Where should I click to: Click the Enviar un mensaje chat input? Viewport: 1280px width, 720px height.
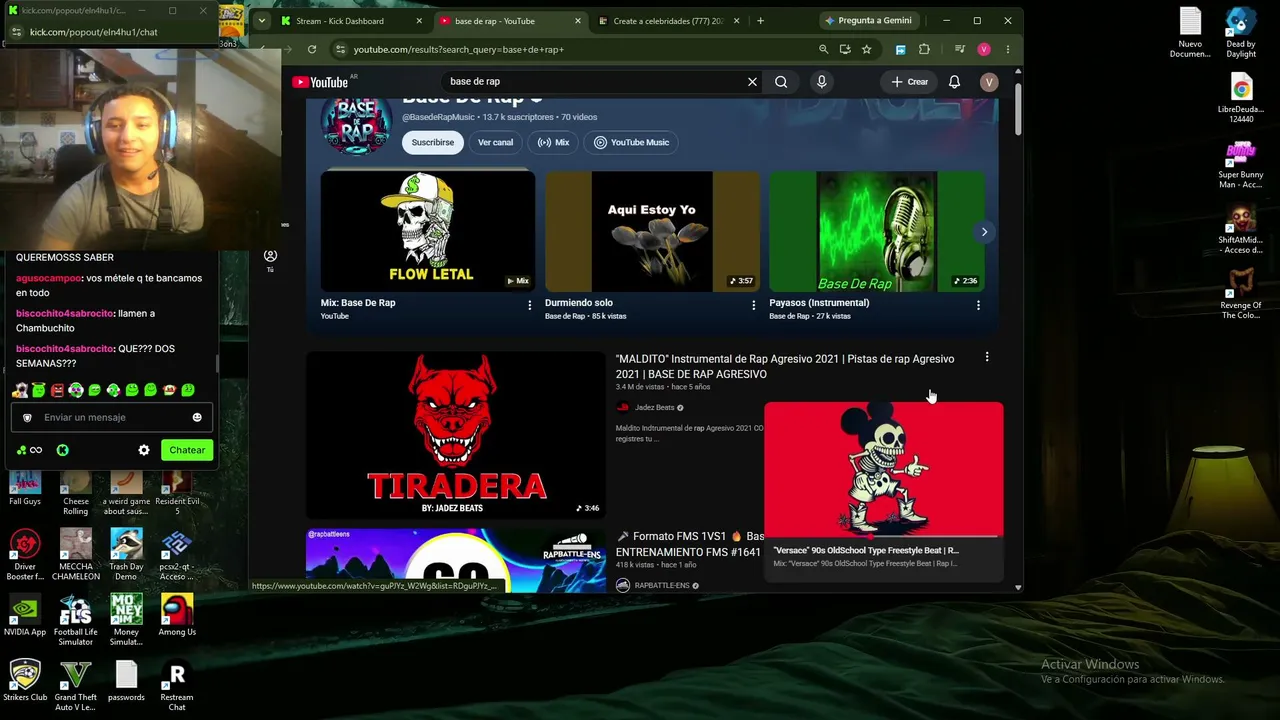click(x=112, y=417)
